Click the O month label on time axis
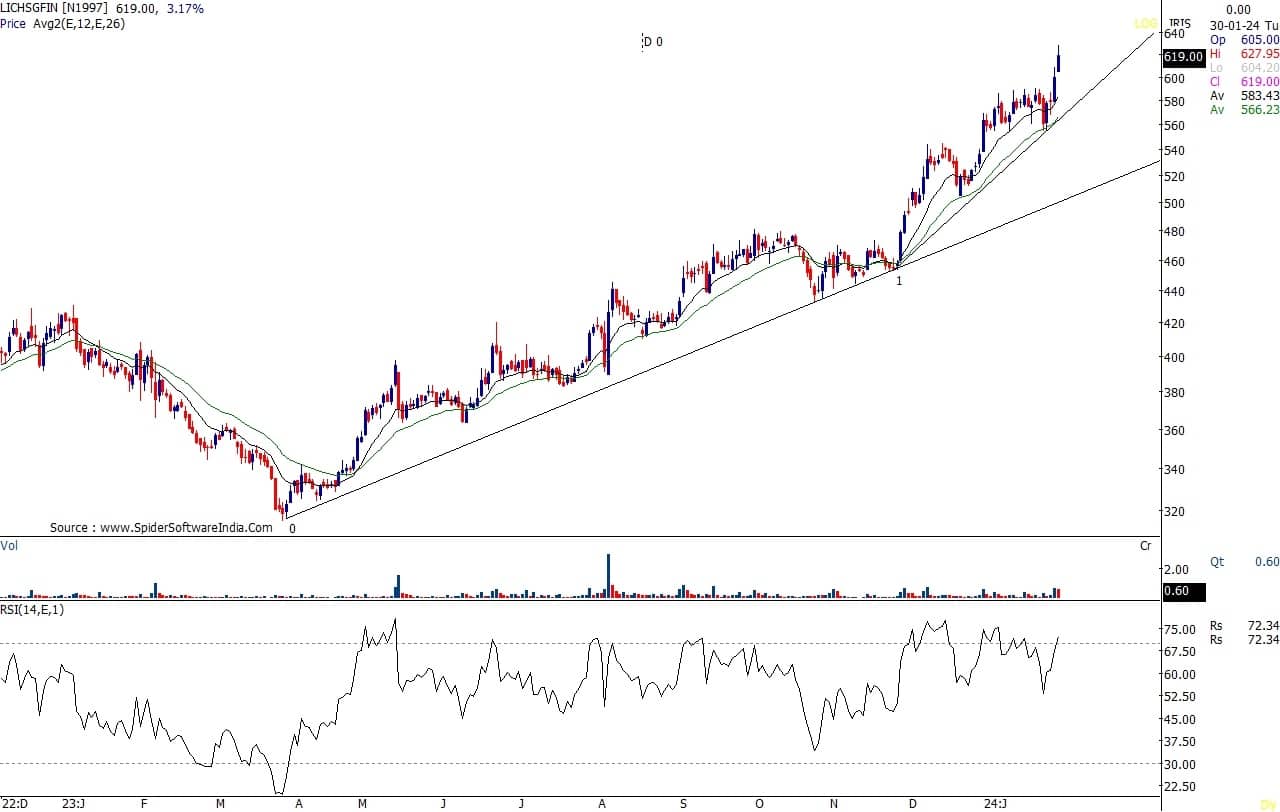The width and height of the screenshot is (1280, 812). pos(759,803)
